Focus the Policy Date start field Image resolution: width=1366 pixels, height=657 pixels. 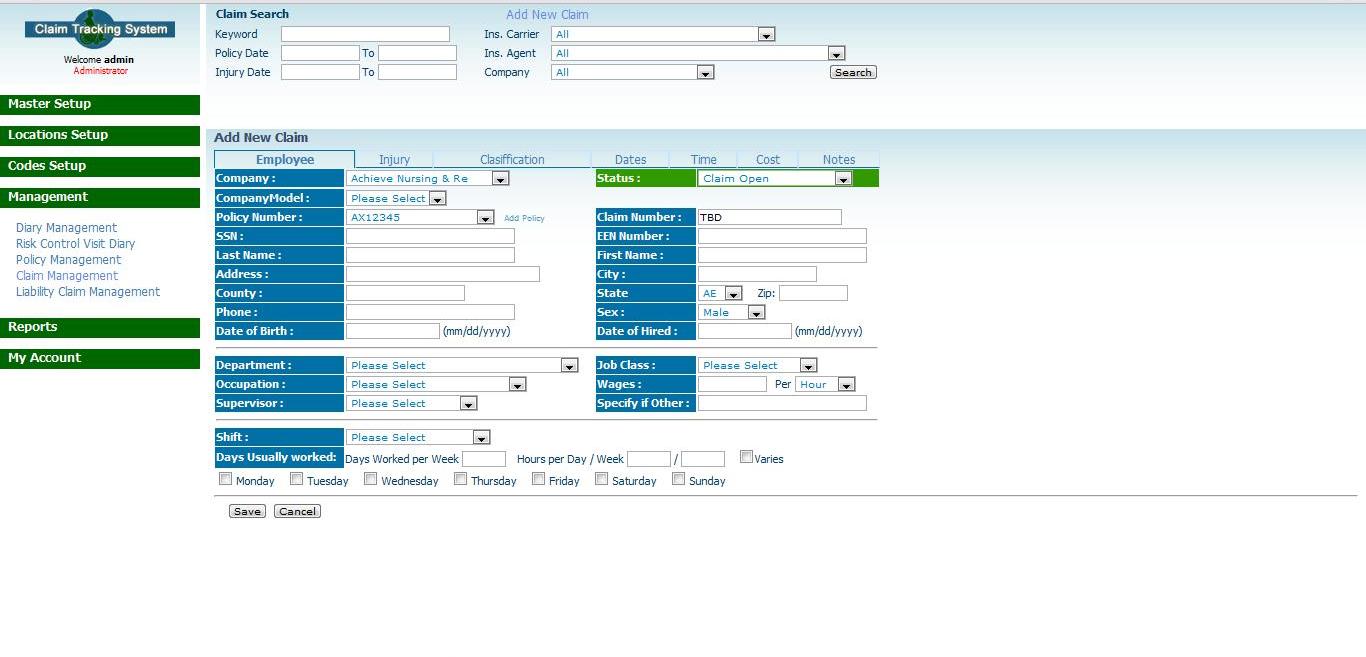click(x=320, y=53)
